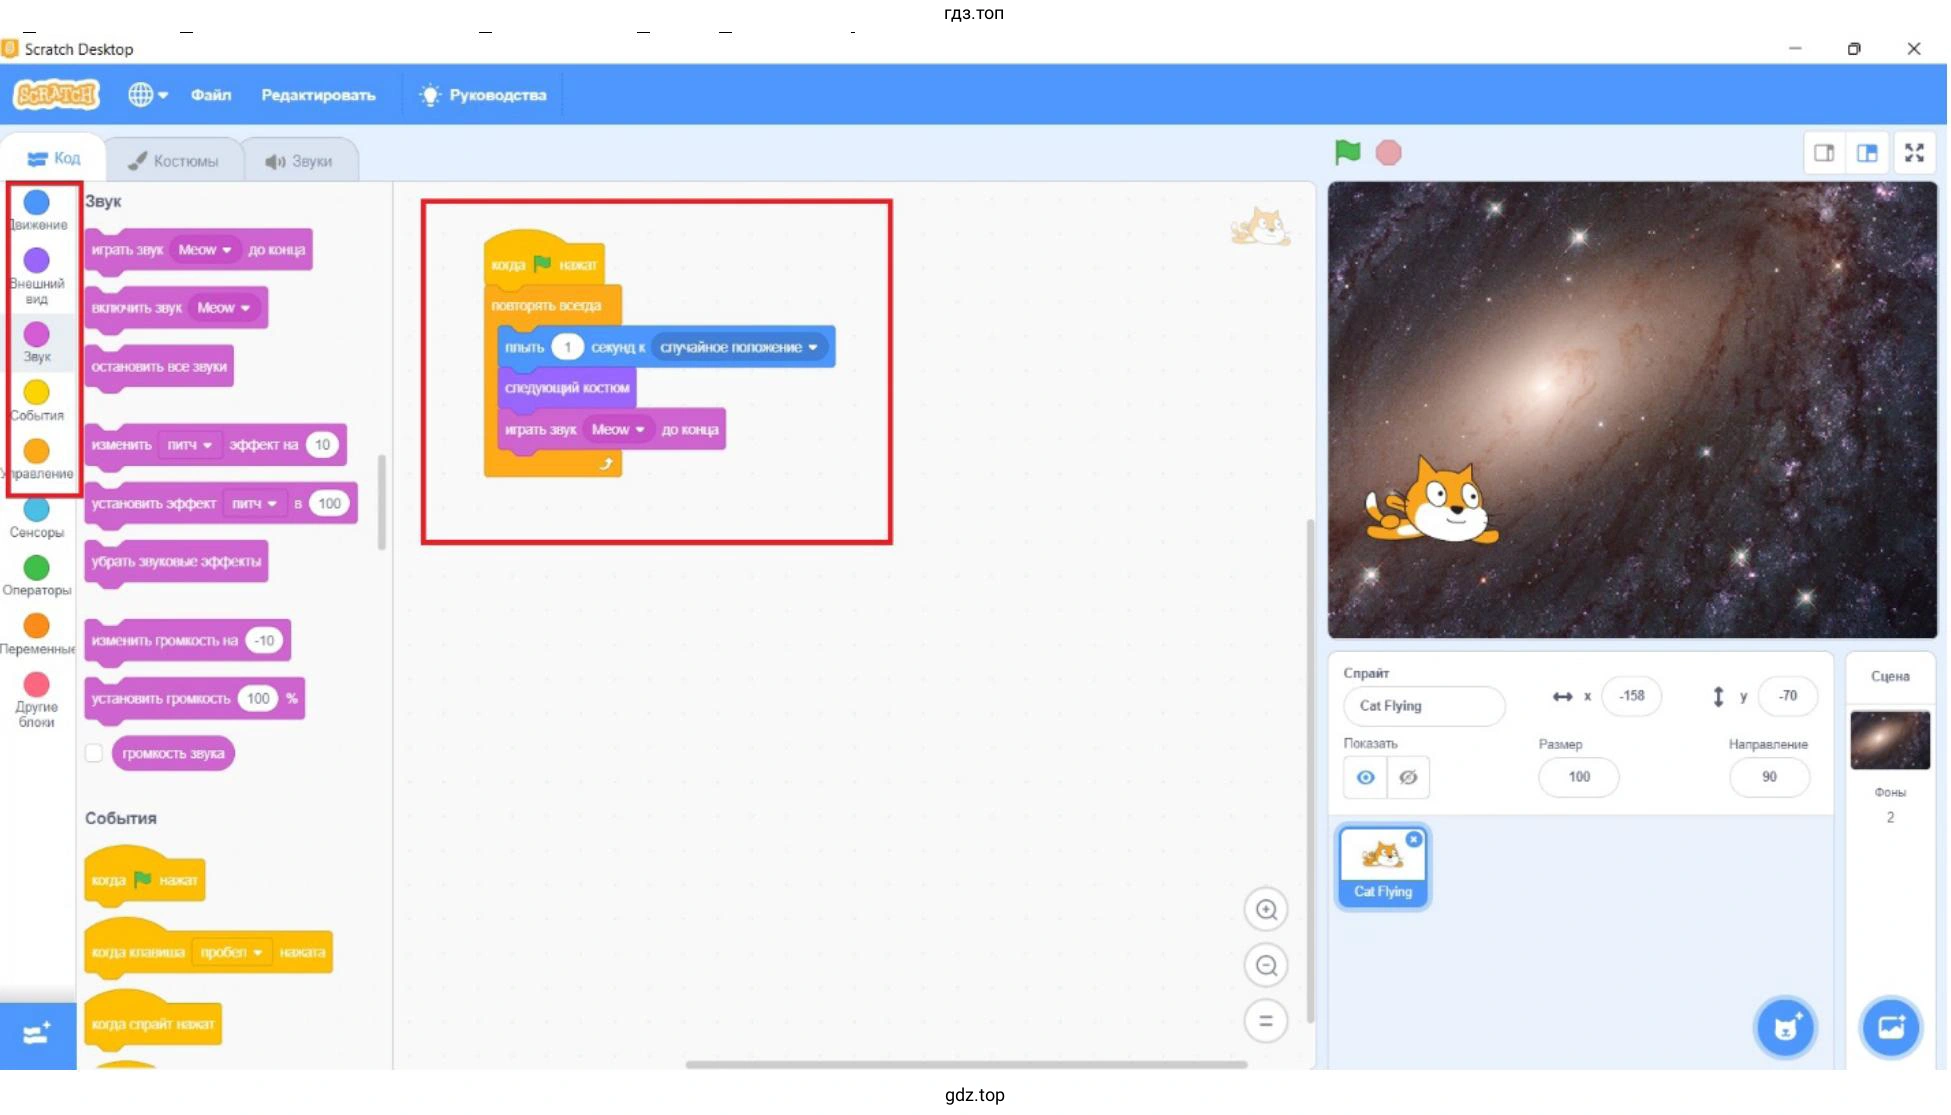This screenshot has height=1115, width=1951.
Task: Open the Файл menu
Action: 211,95
